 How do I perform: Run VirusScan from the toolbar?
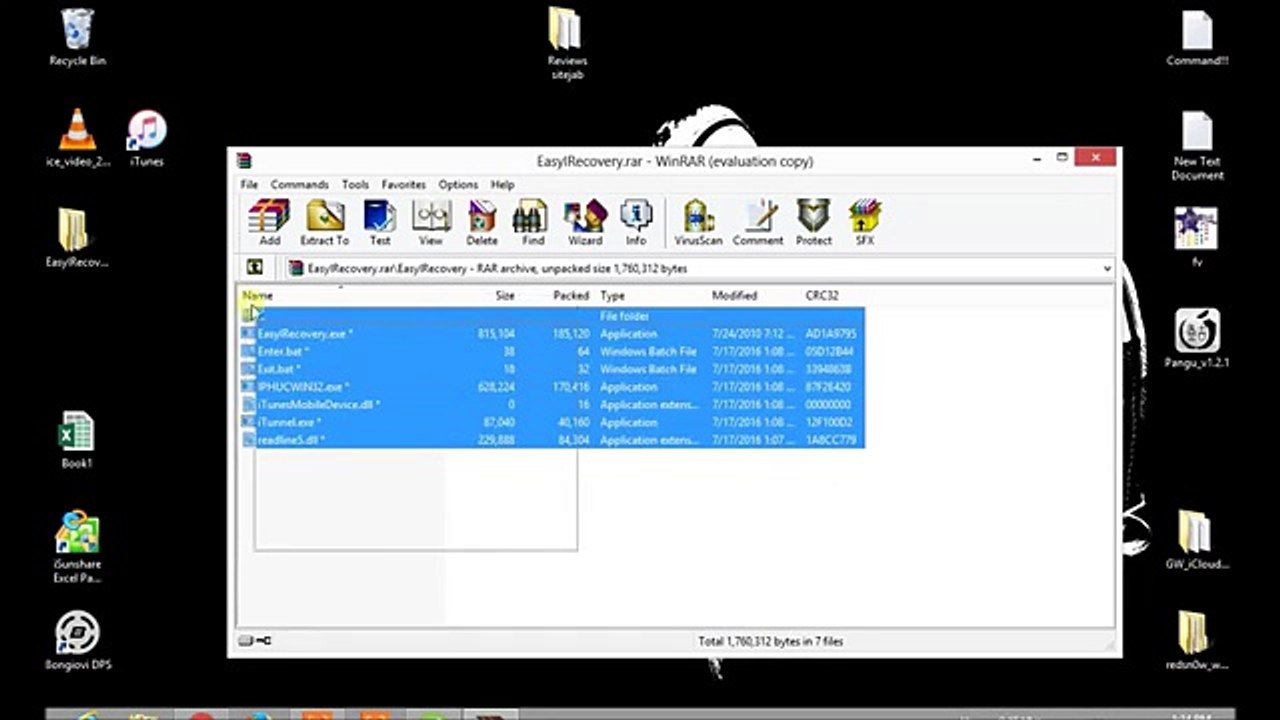coord(698,222)
